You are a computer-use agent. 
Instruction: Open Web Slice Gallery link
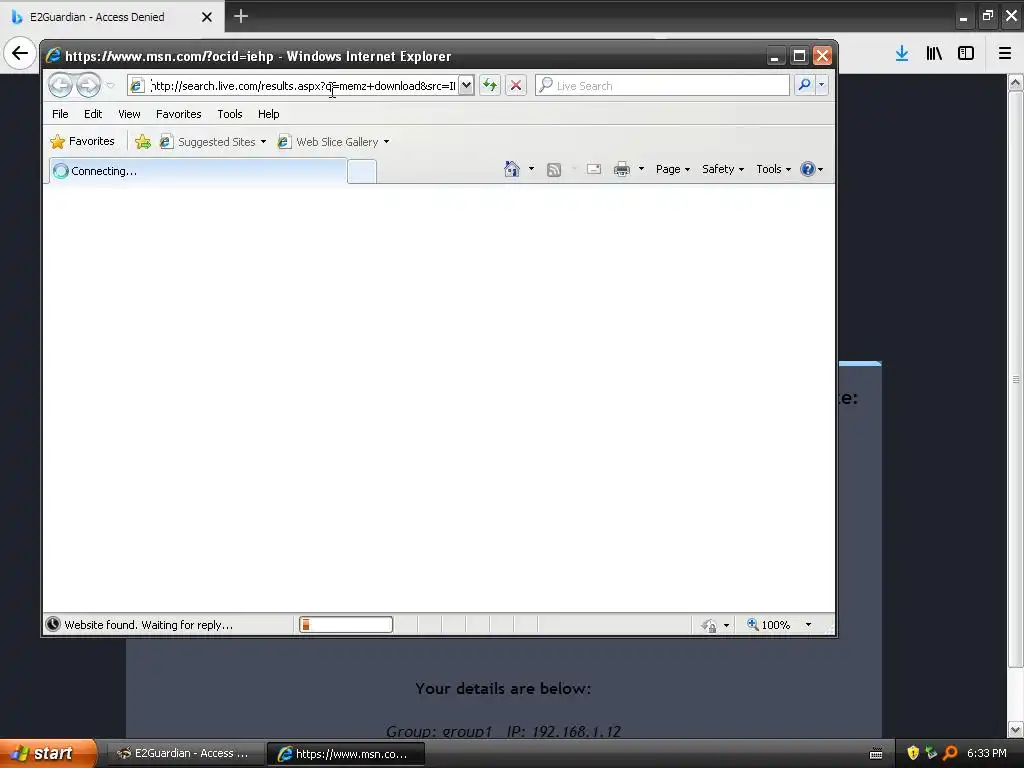point(333,142)
